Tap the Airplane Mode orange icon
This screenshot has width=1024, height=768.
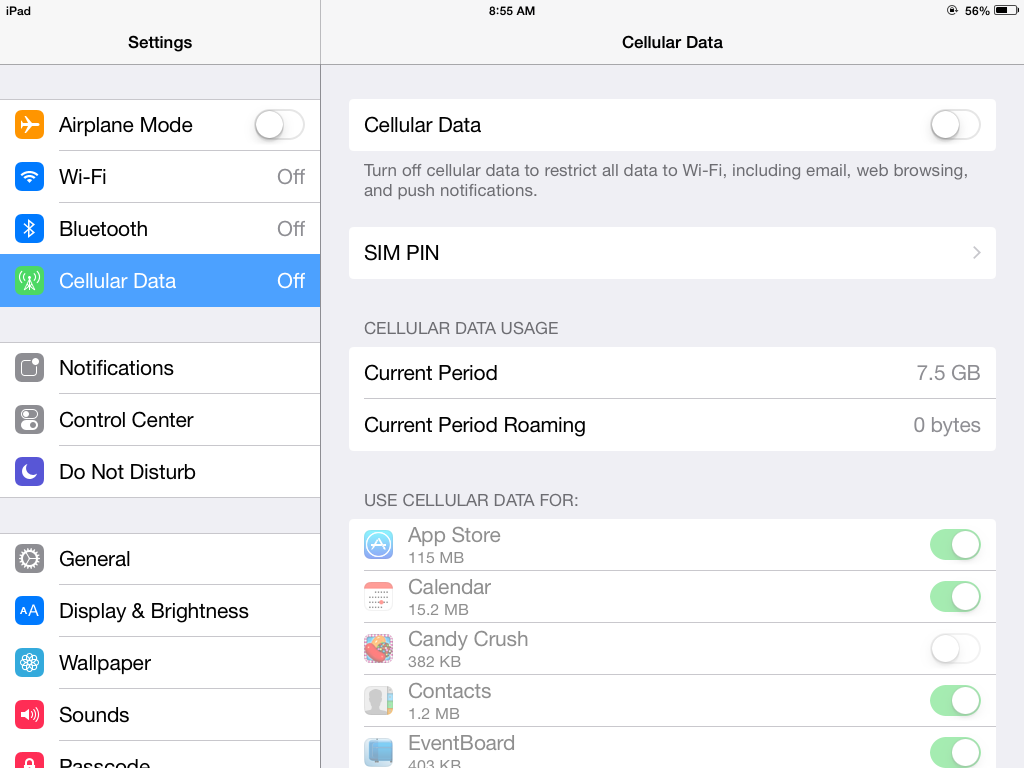click(30, 125)
